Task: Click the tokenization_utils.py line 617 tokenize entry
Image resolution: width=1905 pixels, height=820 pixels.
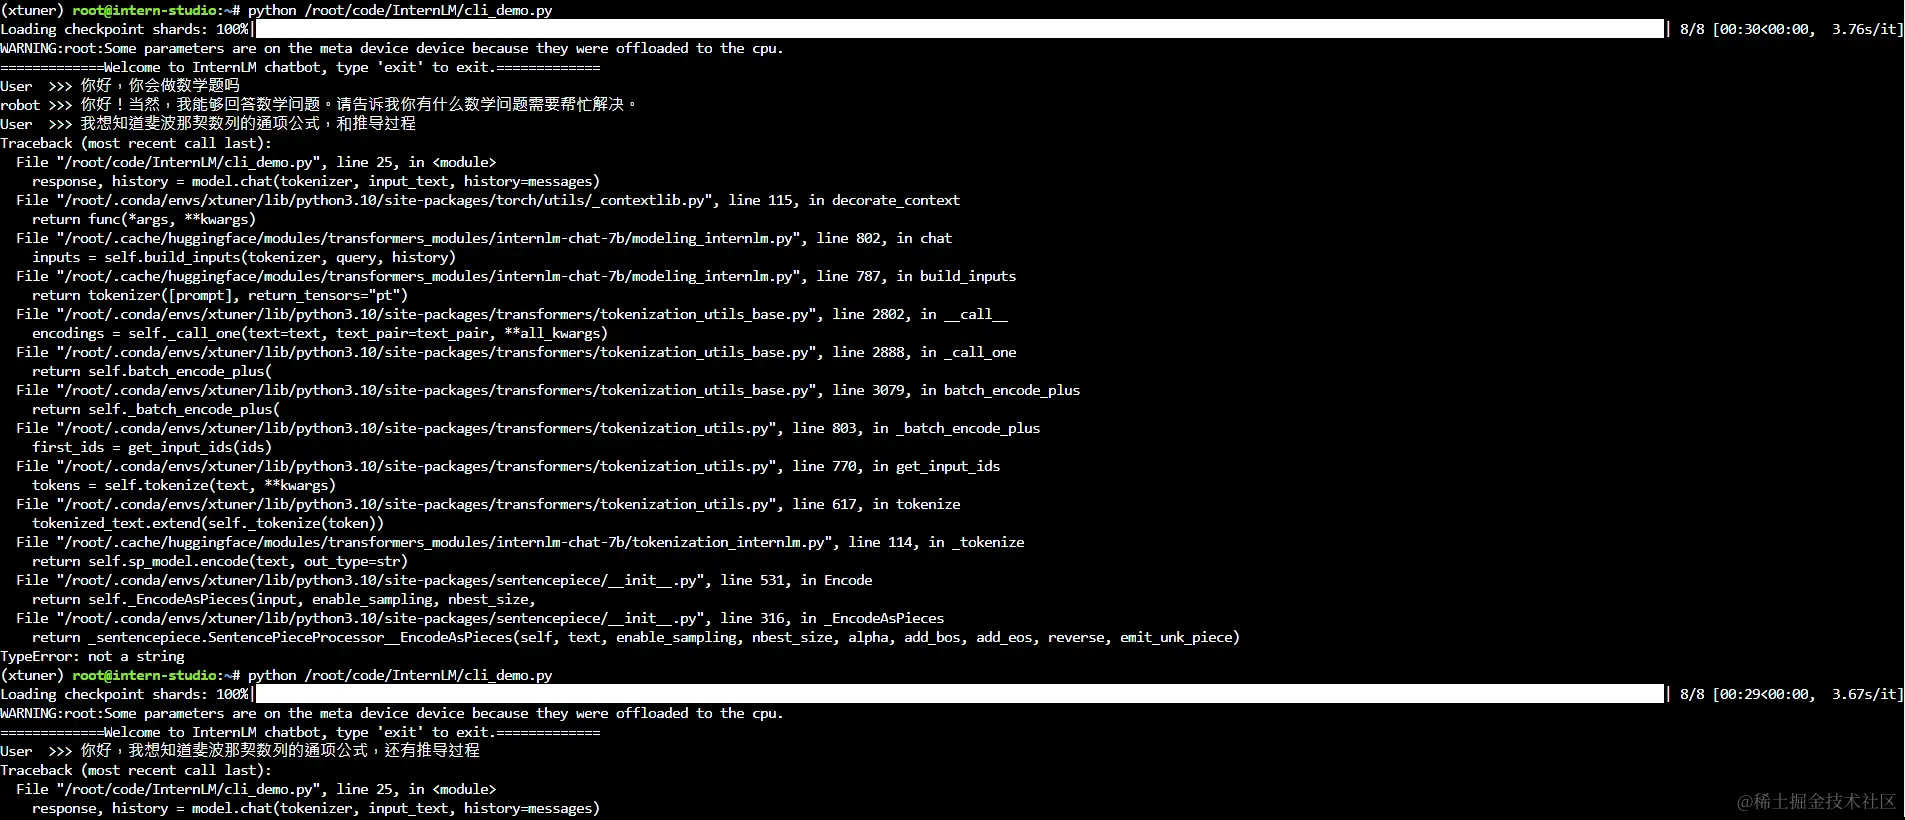Action: [488, 504]
